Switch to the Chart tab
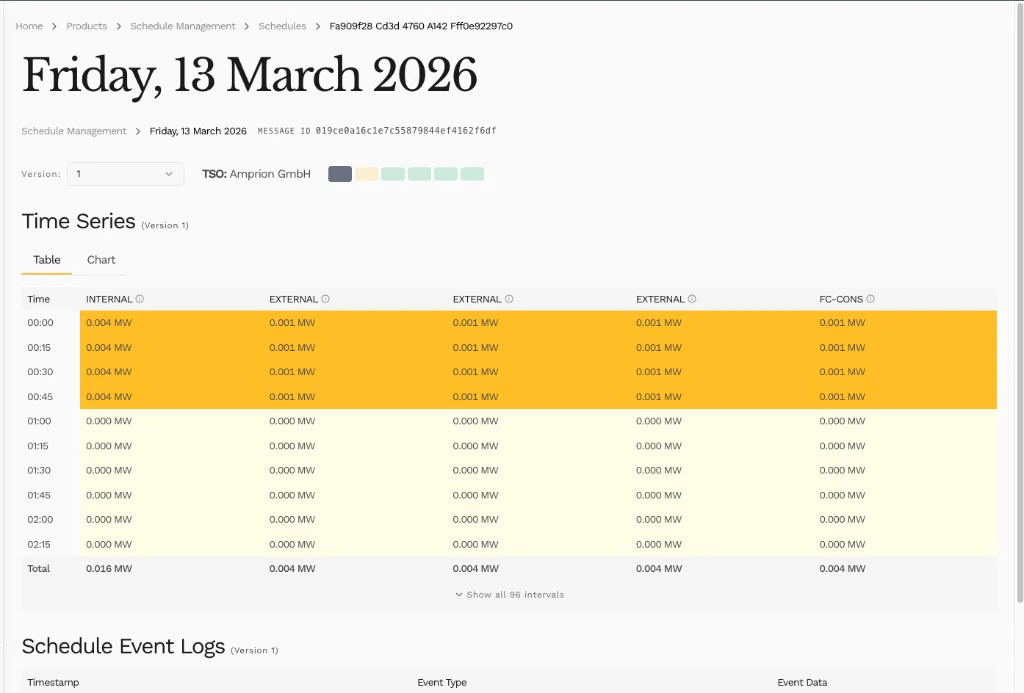 coord(101,259)
